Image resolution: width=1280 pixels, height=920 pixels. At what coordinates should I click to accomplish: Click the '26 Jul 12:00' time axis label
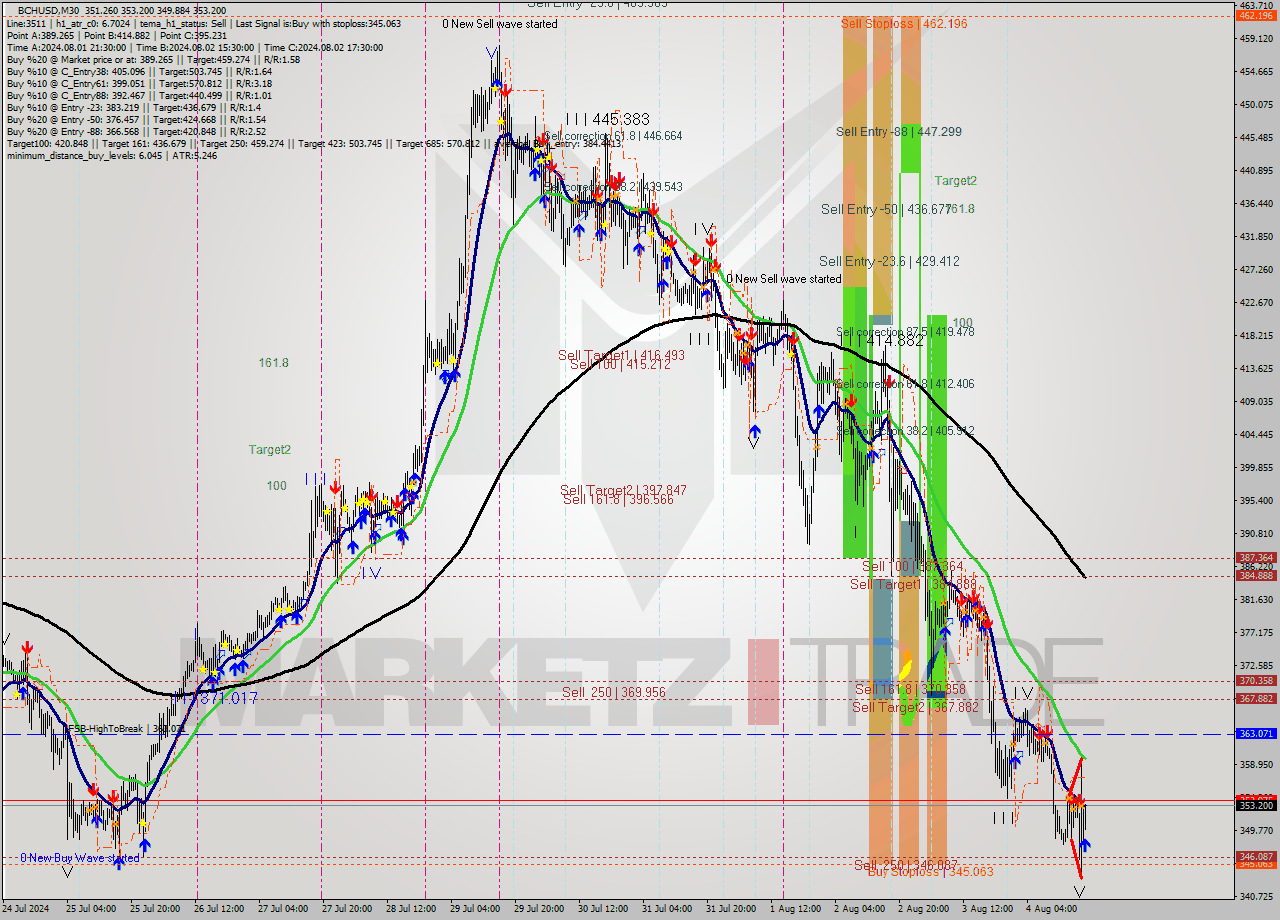pyautogui.click(x=218, y=909)
